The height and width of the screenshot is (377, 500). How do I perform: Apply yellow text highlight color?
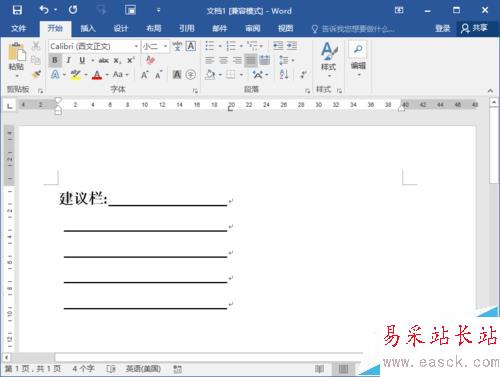[76, 75]
